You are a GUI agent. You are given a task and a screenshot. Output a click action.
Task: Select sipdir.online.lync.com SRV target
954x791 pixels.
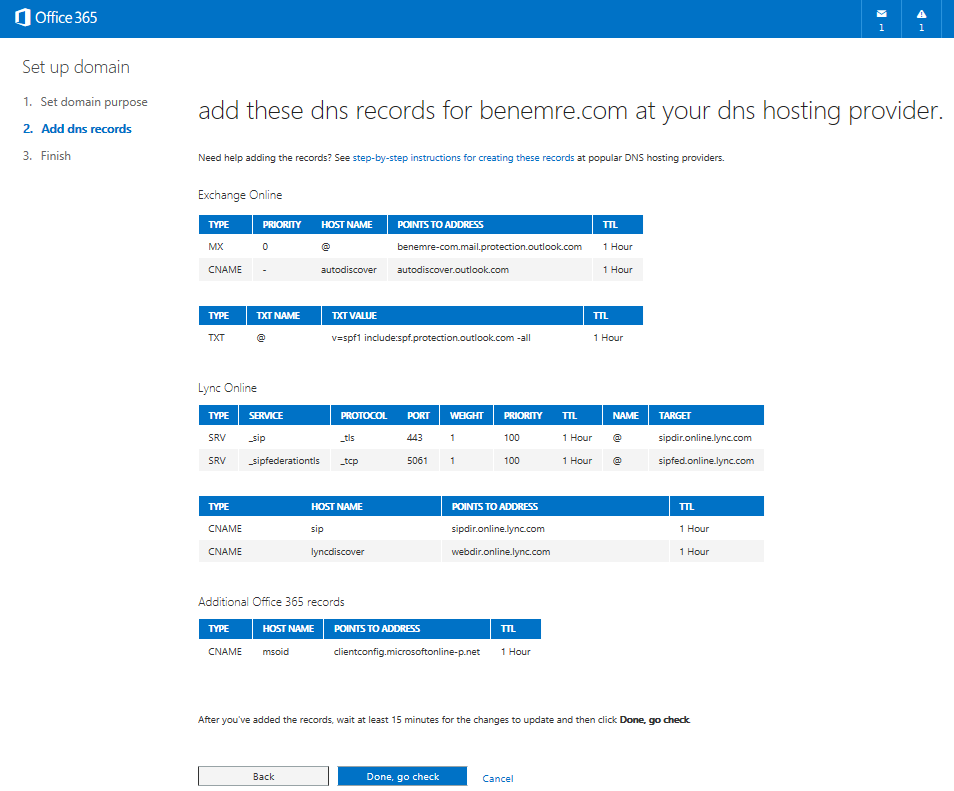[x=705, y=438]
